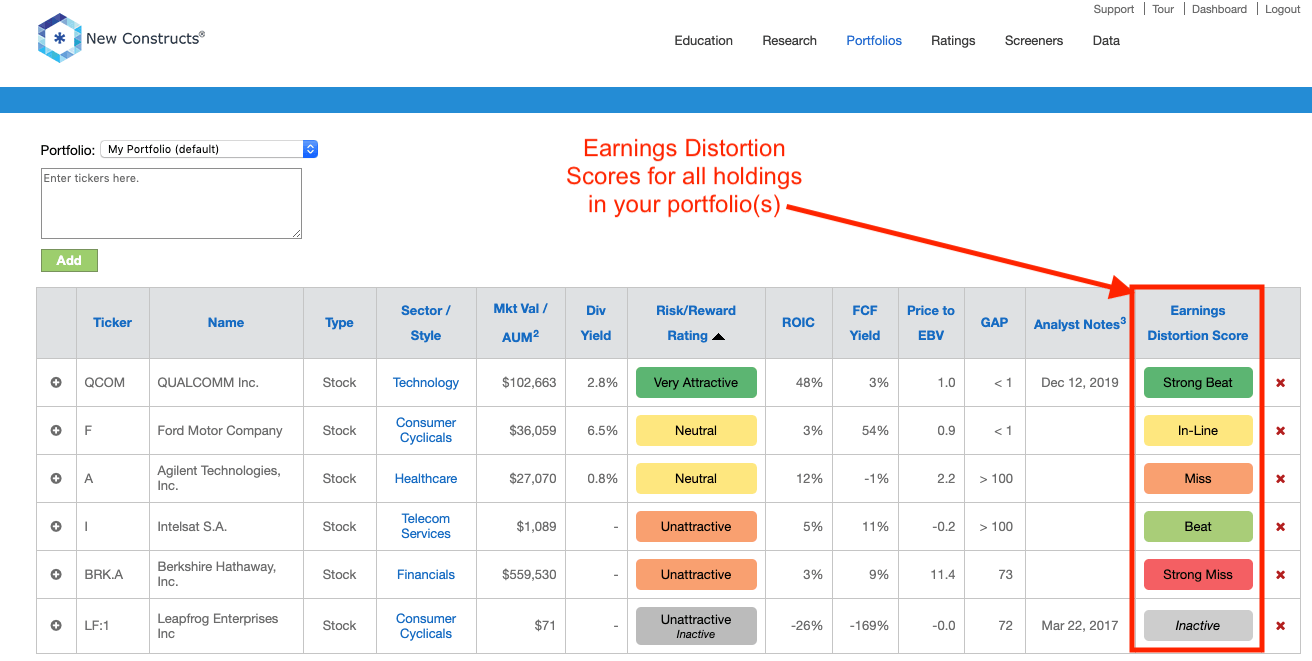Sort by the Type column
Image resolution: width=1312 pixels, height=661 pixels.
(339, 323)
